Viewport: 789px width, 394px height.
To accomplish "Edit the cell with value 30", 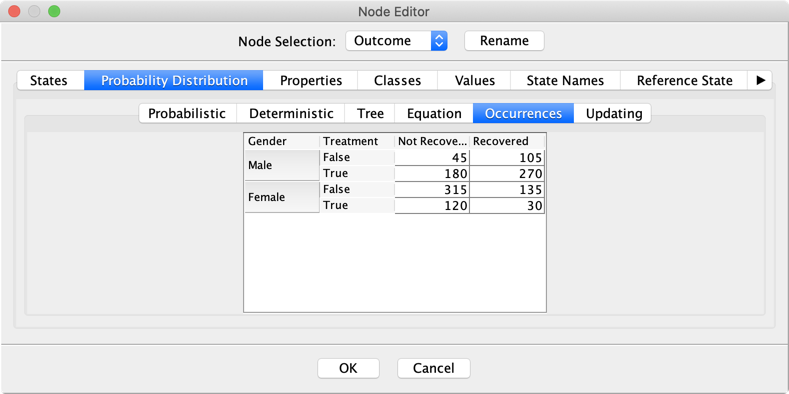I will pos(507,206).
